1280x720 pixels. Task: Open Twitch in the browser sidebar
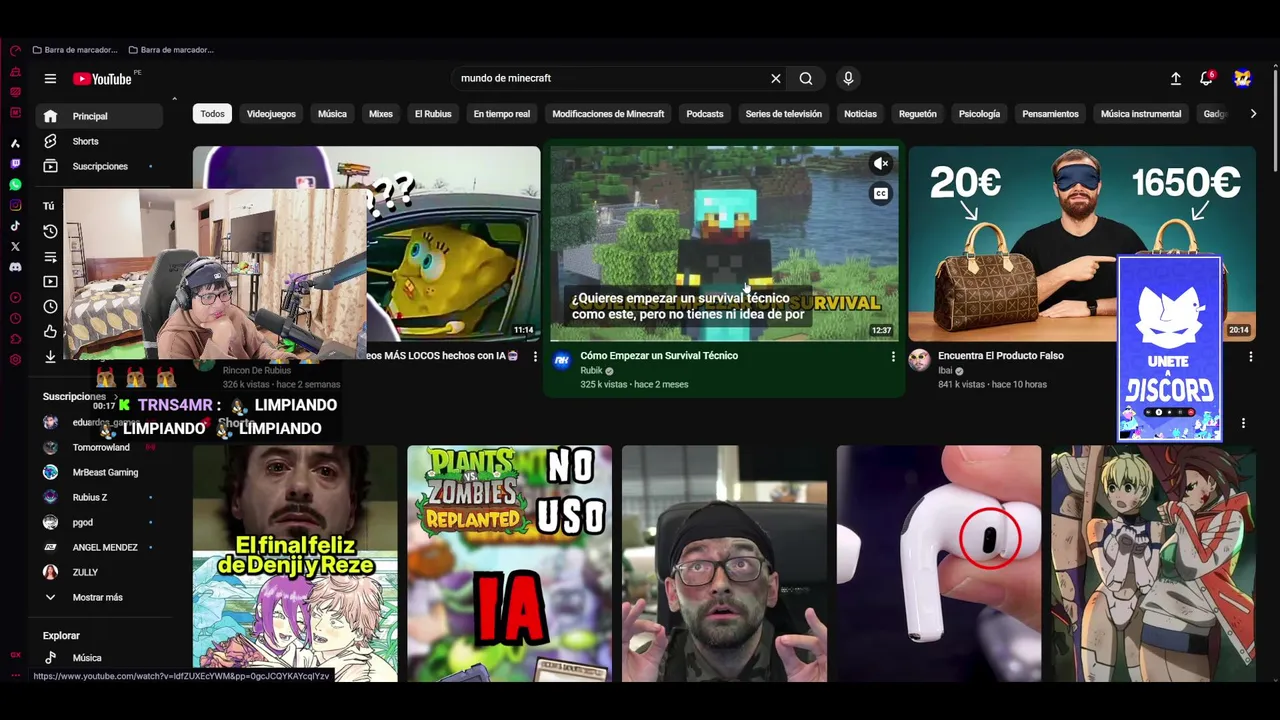[15, 164]
